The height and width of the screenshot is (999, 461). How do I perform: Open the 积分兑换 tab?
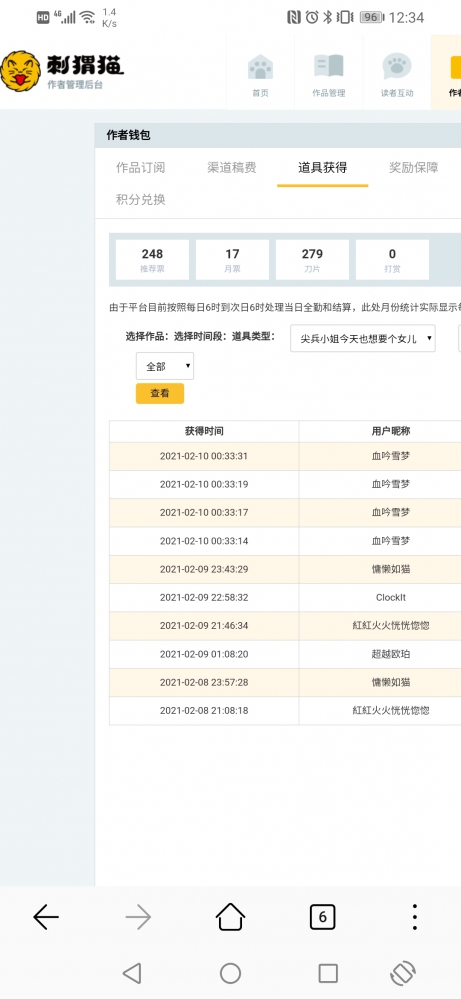[x=140, y=199]
